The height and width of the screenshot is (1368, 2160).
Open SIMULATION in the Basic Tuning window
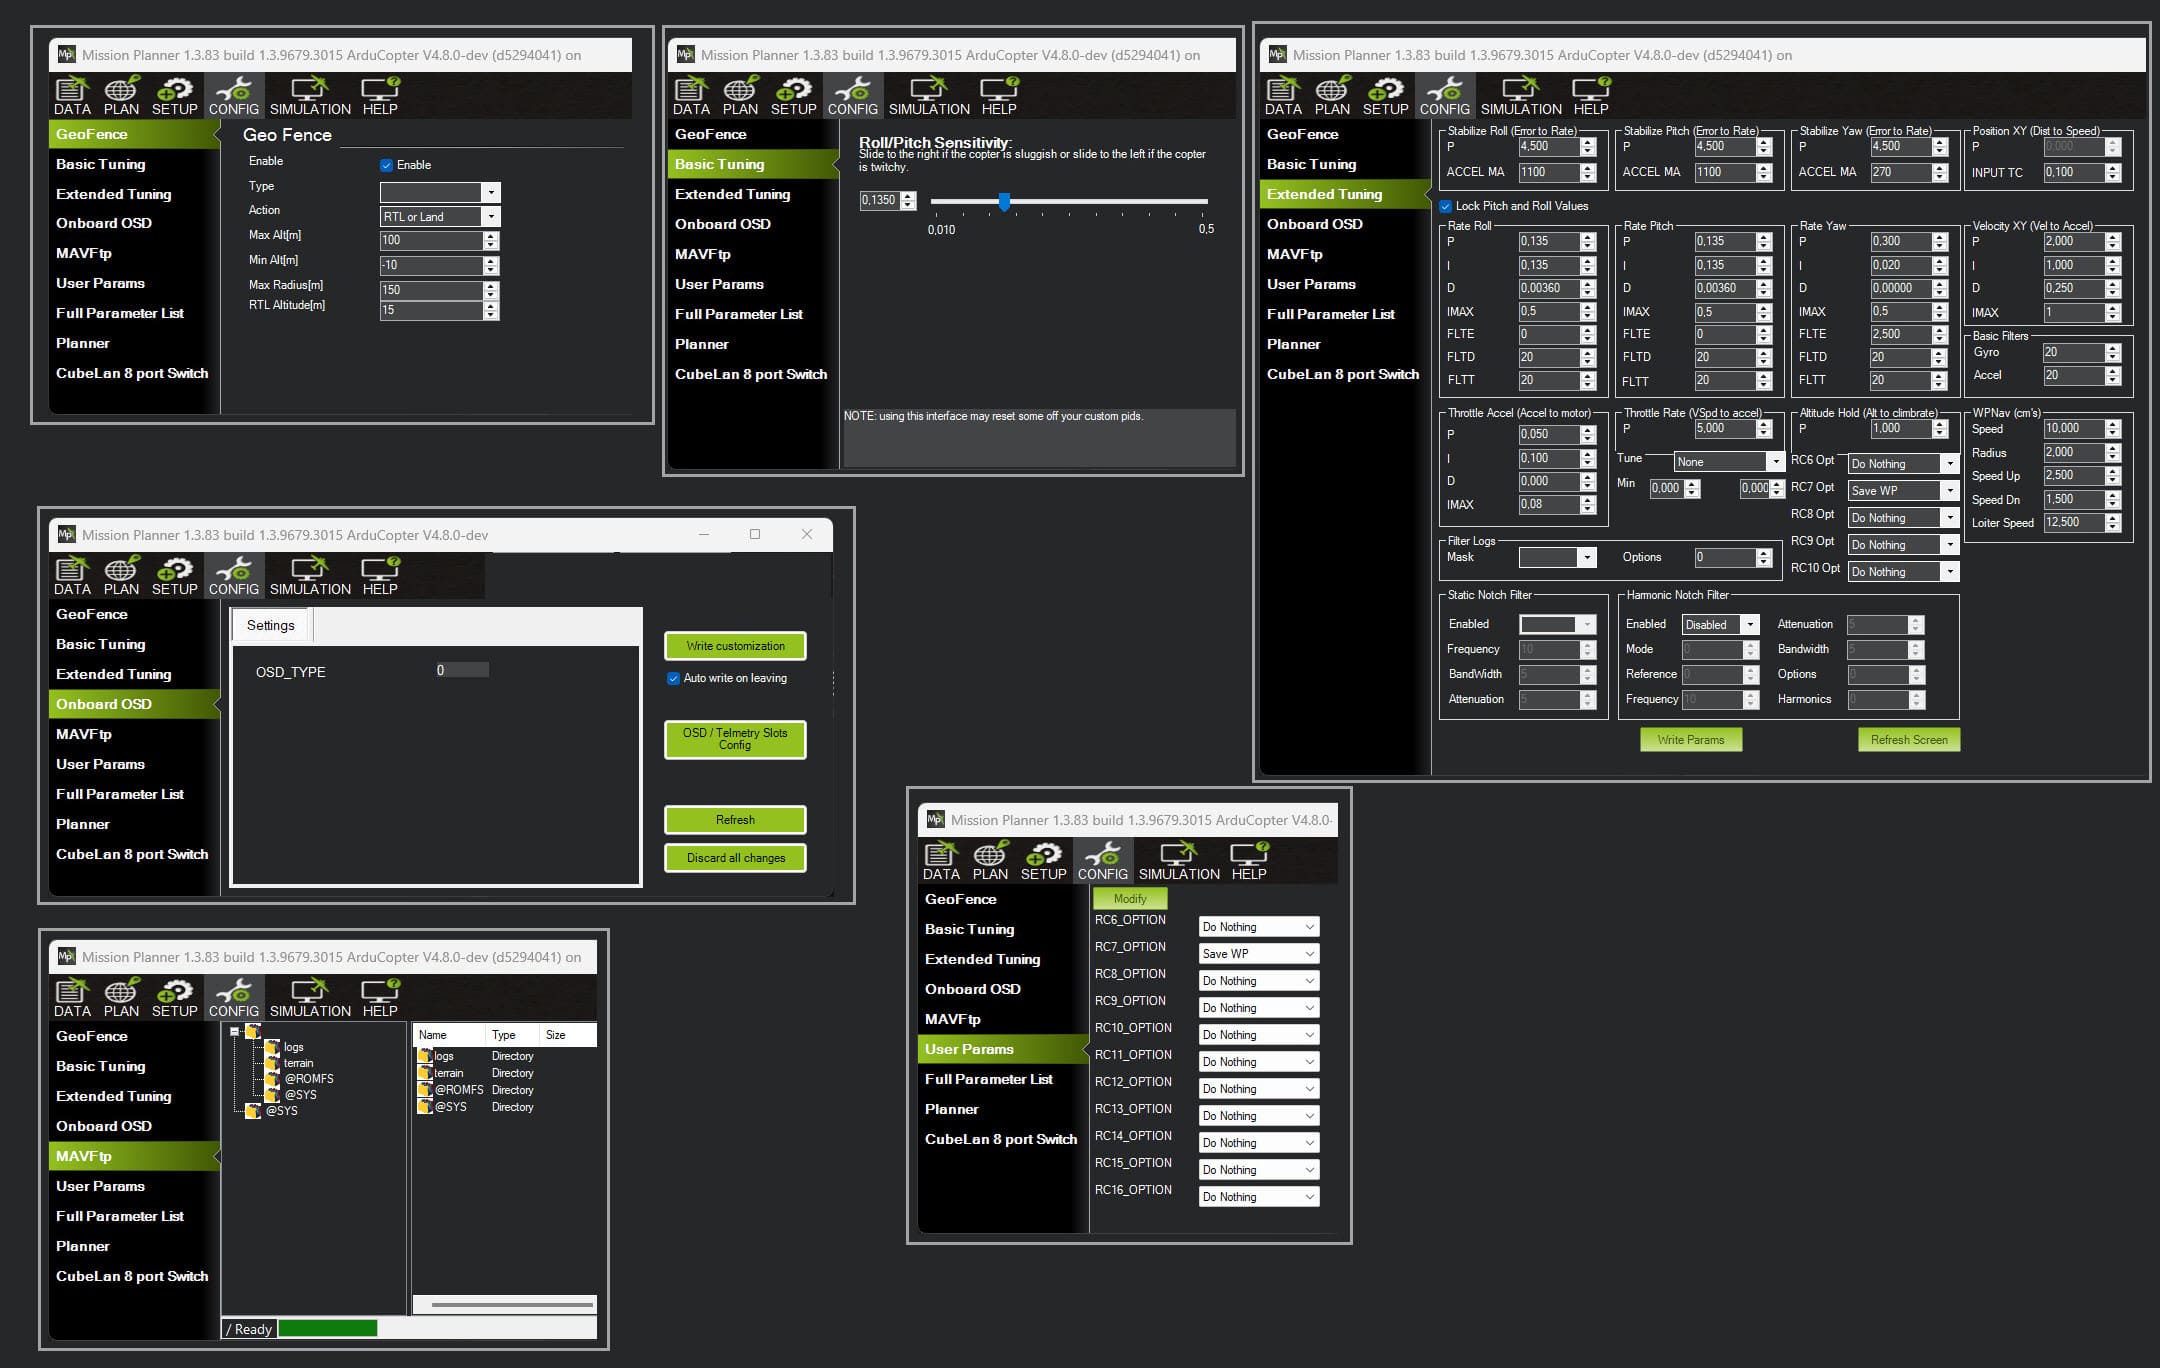(x=929, y=96)
